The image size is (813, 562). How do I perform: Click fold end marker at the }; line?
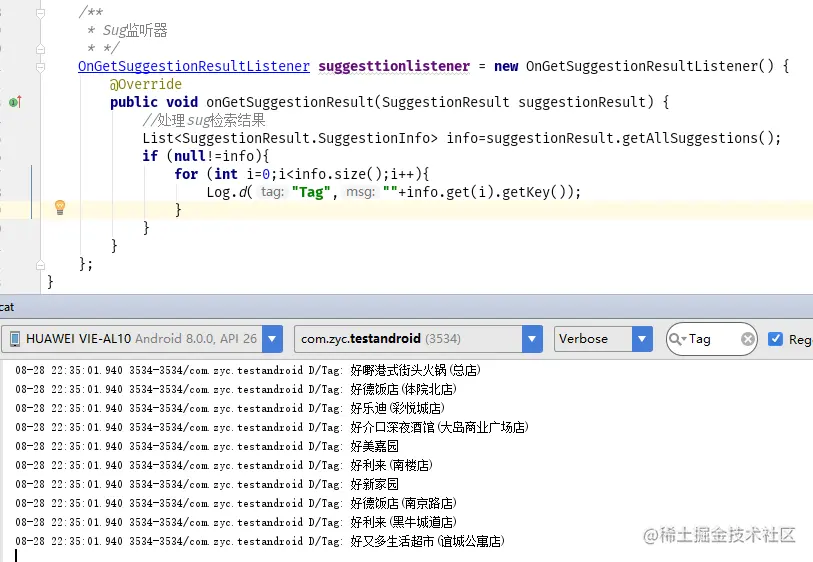[x=40, y=265]
